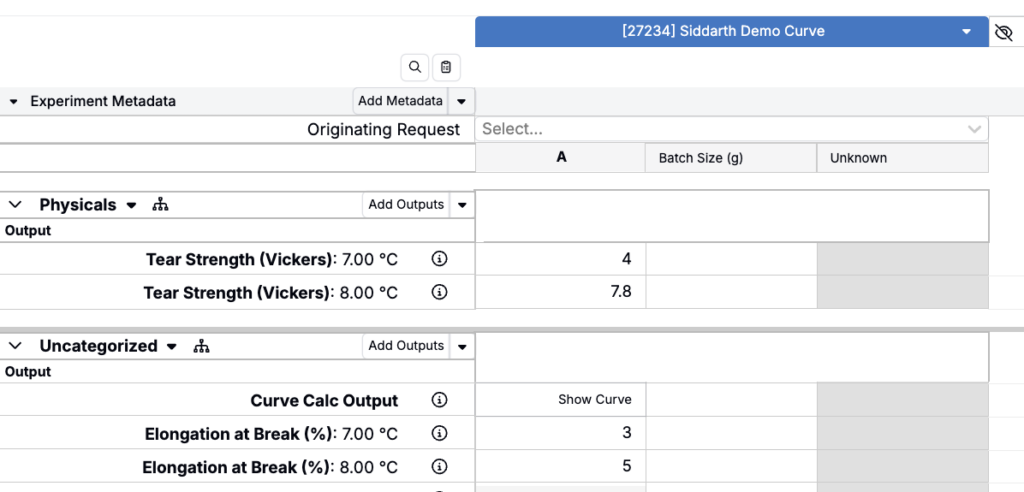1024x492 pixels.
Task: Open info icon for Elongation at Break 7.00 °C
Action: 439,434
